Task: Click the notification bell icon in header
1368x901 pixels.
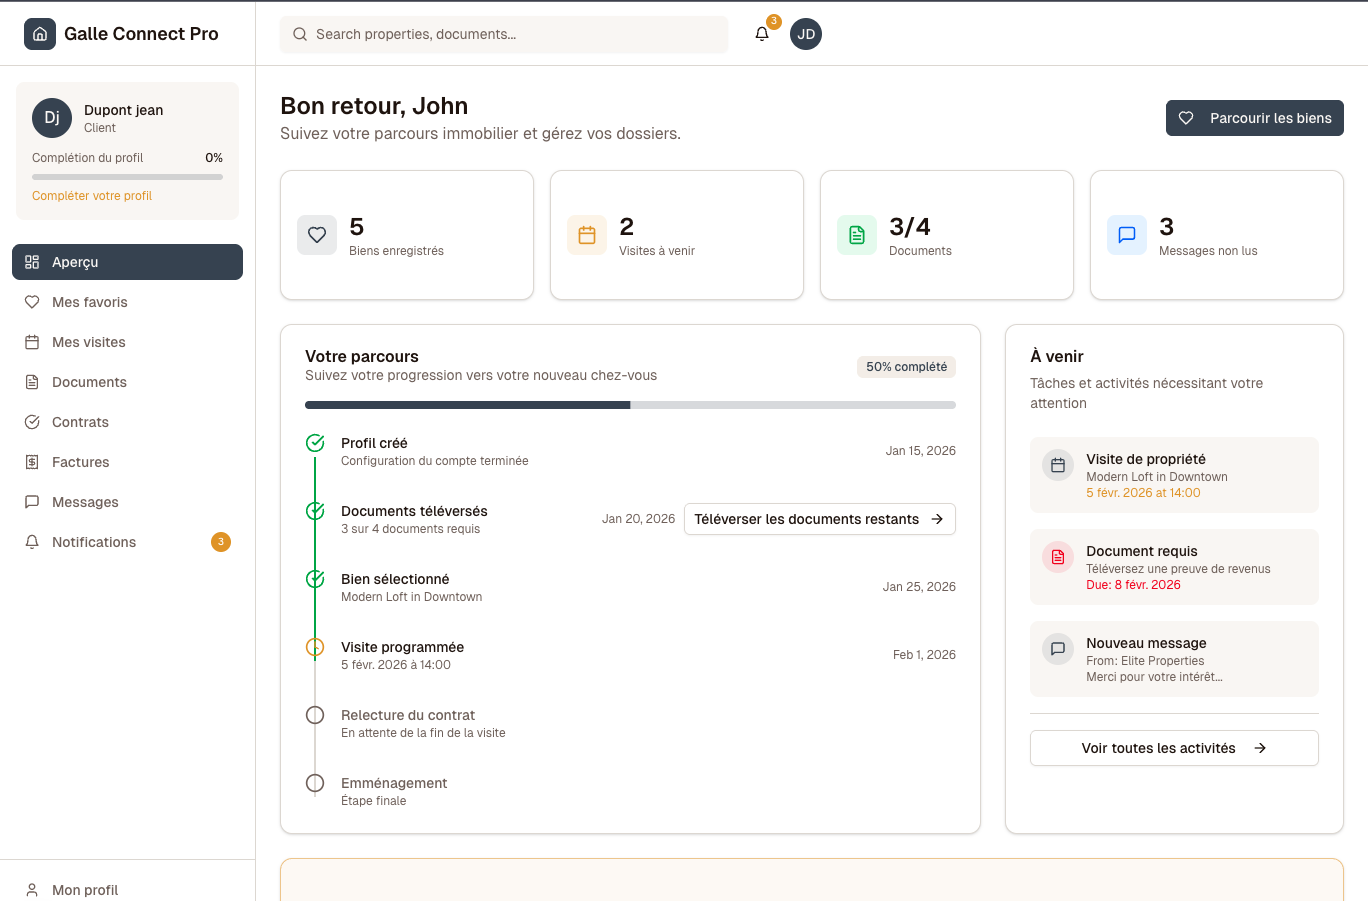Action: pyautogui.click(x=762, y=34)
